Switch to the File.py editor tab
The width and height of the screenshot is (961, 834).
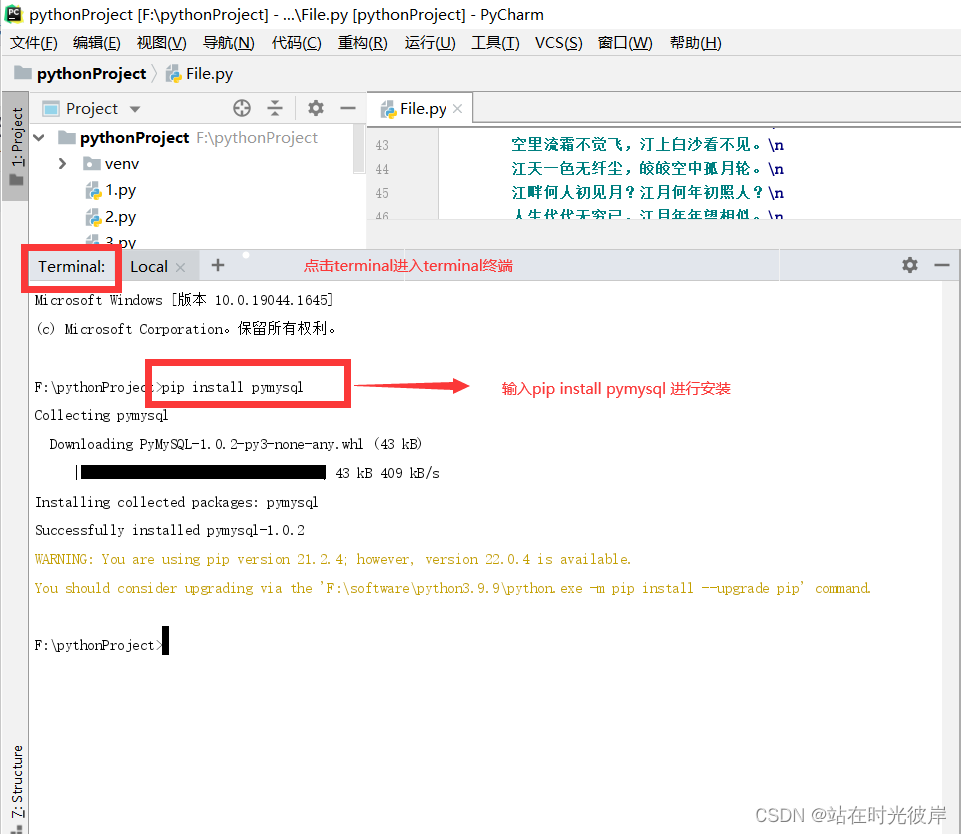click(422, 109)
